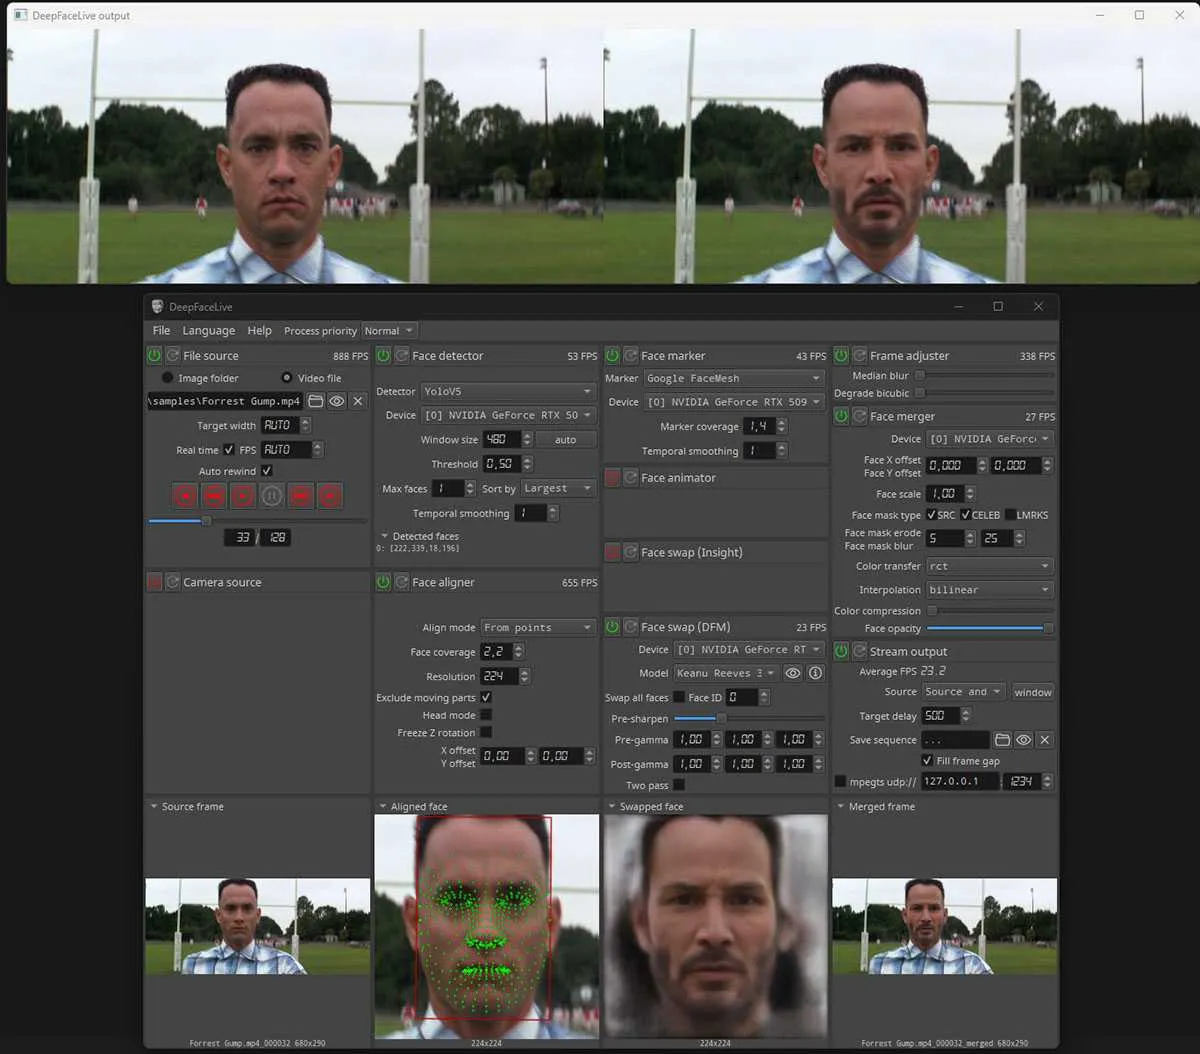Reset the Face detector module settings

(402, 355)
